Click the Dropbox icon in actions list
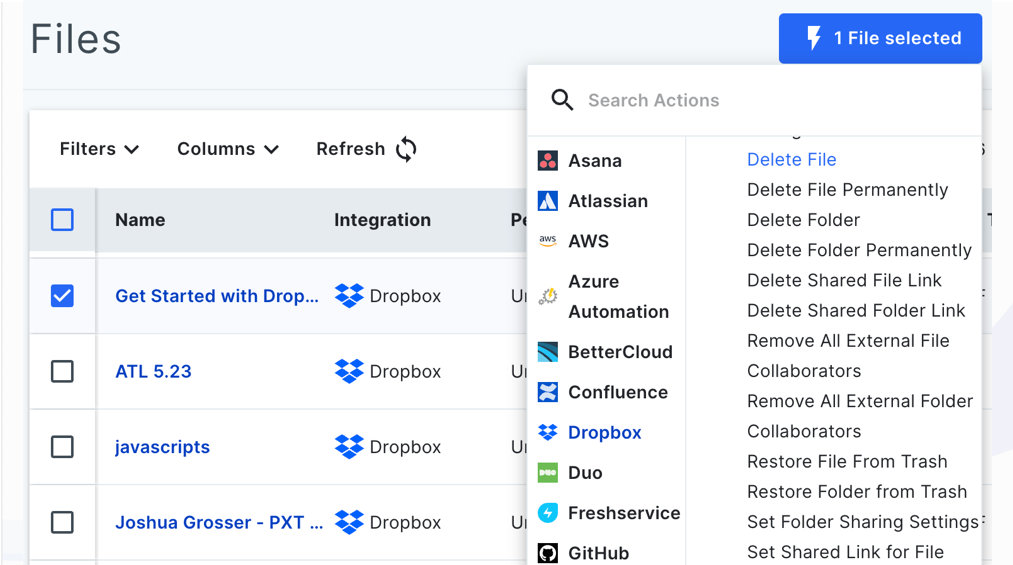1013x565 pixels. point(548,432)
